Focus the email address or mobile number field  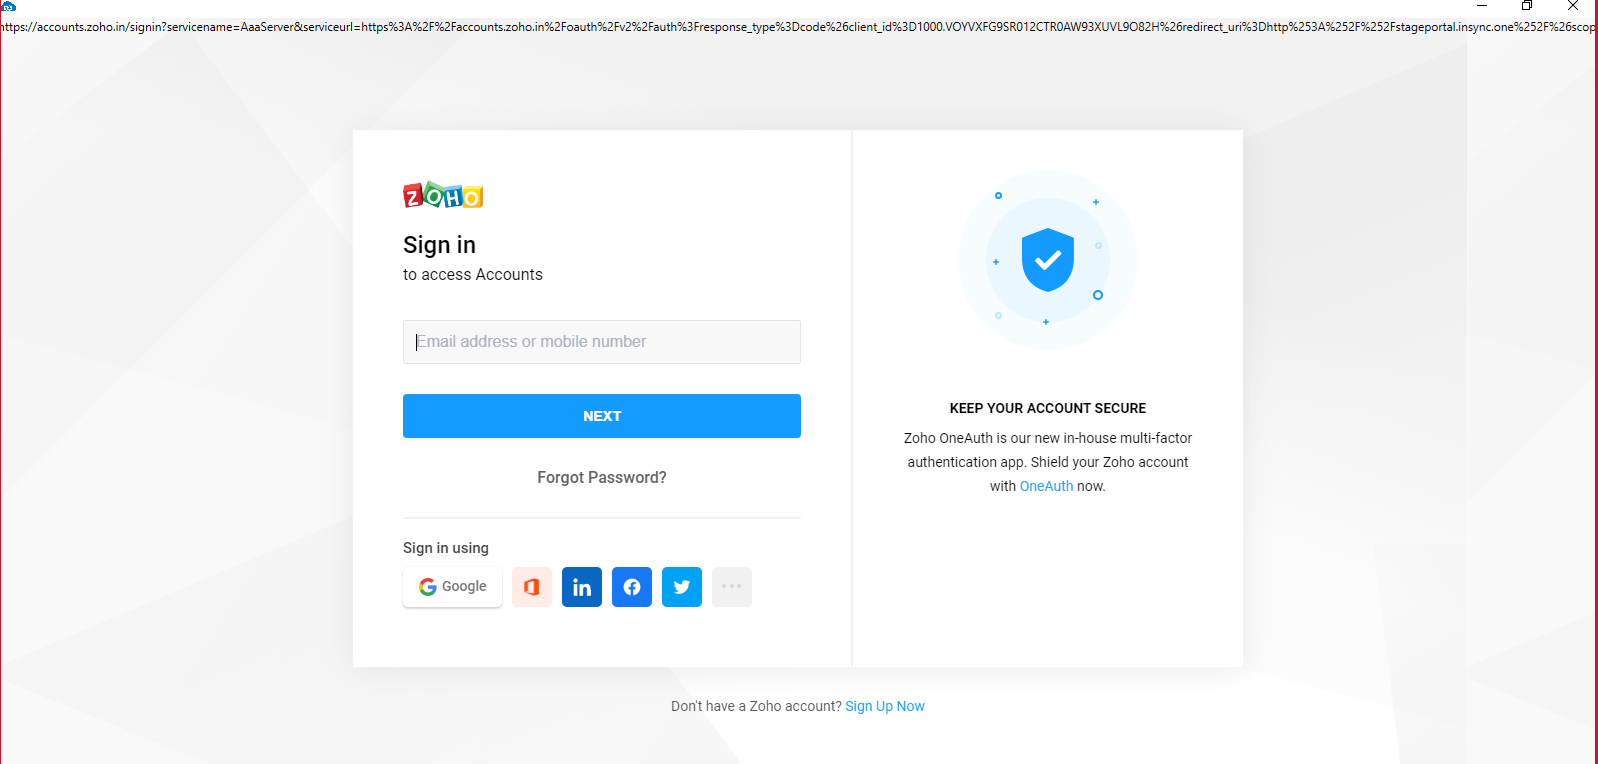coord(601,342)
